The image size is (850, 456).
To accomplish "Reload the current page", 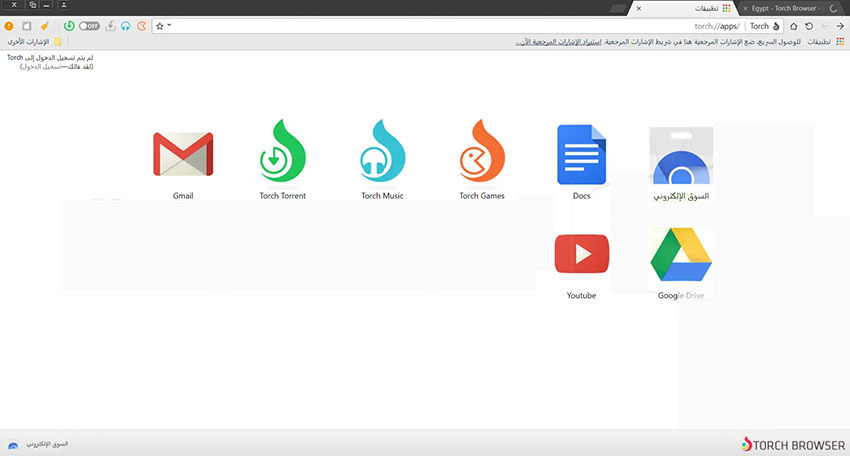I will 809,26.
